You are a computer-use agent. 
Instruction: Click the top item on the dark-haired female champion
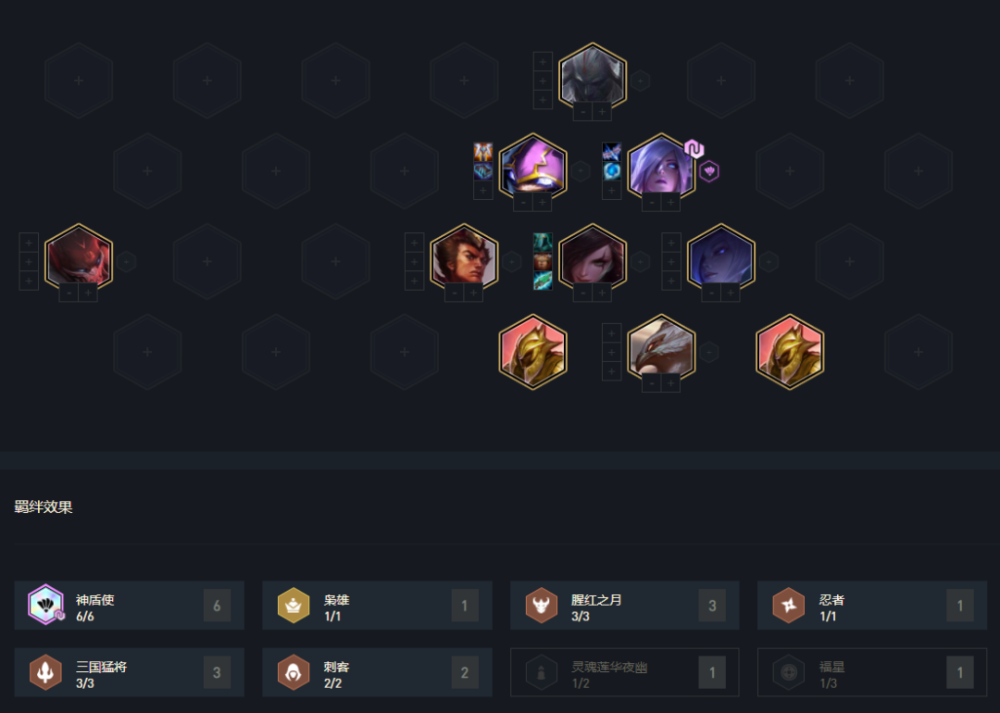point(542,242)
